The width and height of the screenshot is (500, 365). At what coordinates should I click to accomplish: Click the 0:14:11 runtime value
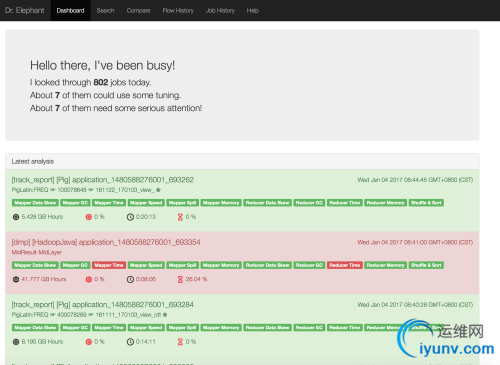coord(146,342)
